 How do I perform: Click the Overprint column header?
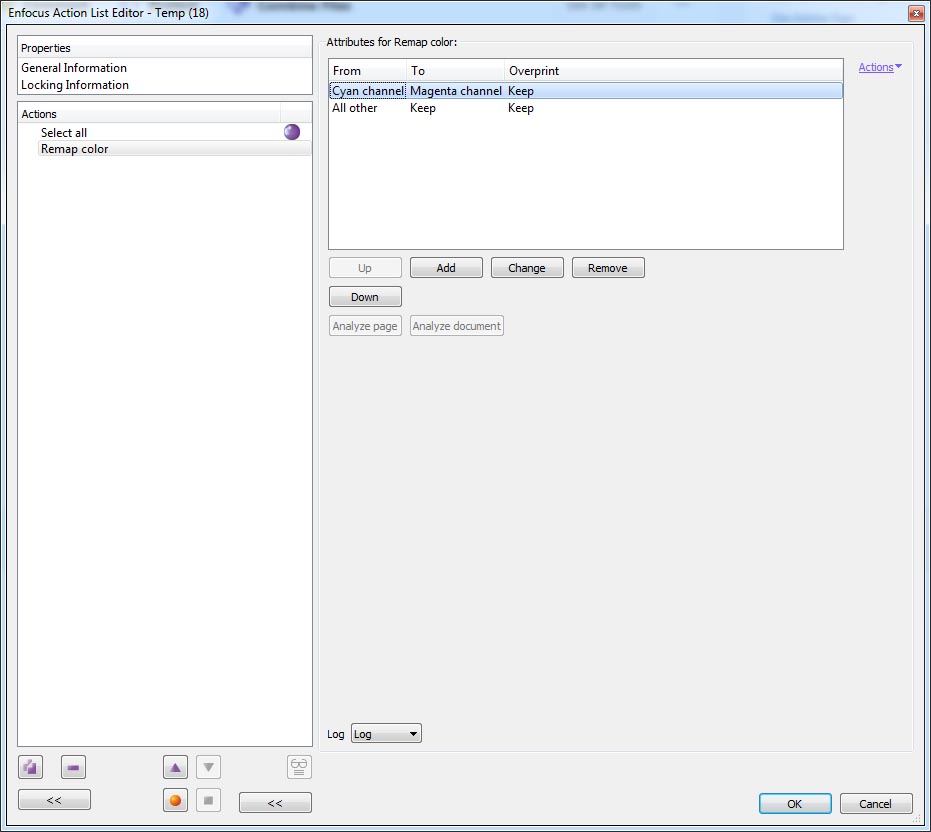(673, 71)
